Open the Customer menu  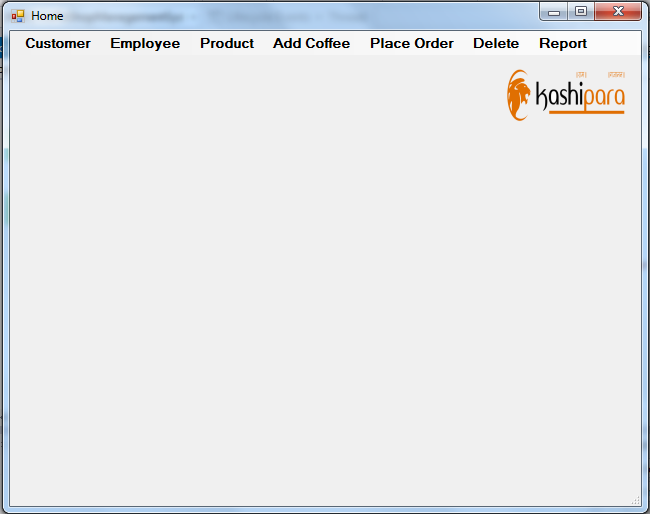[58, 44]
